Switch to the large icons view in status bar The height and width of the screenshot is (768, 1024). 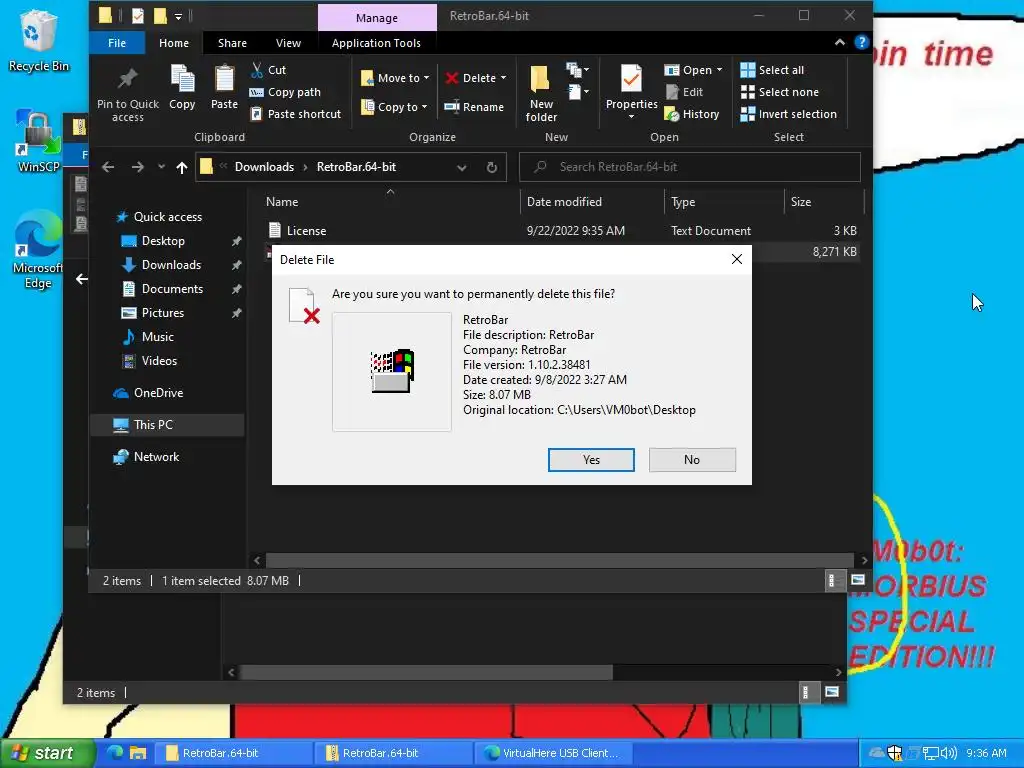pyautogui.click(x=857, y=580)
